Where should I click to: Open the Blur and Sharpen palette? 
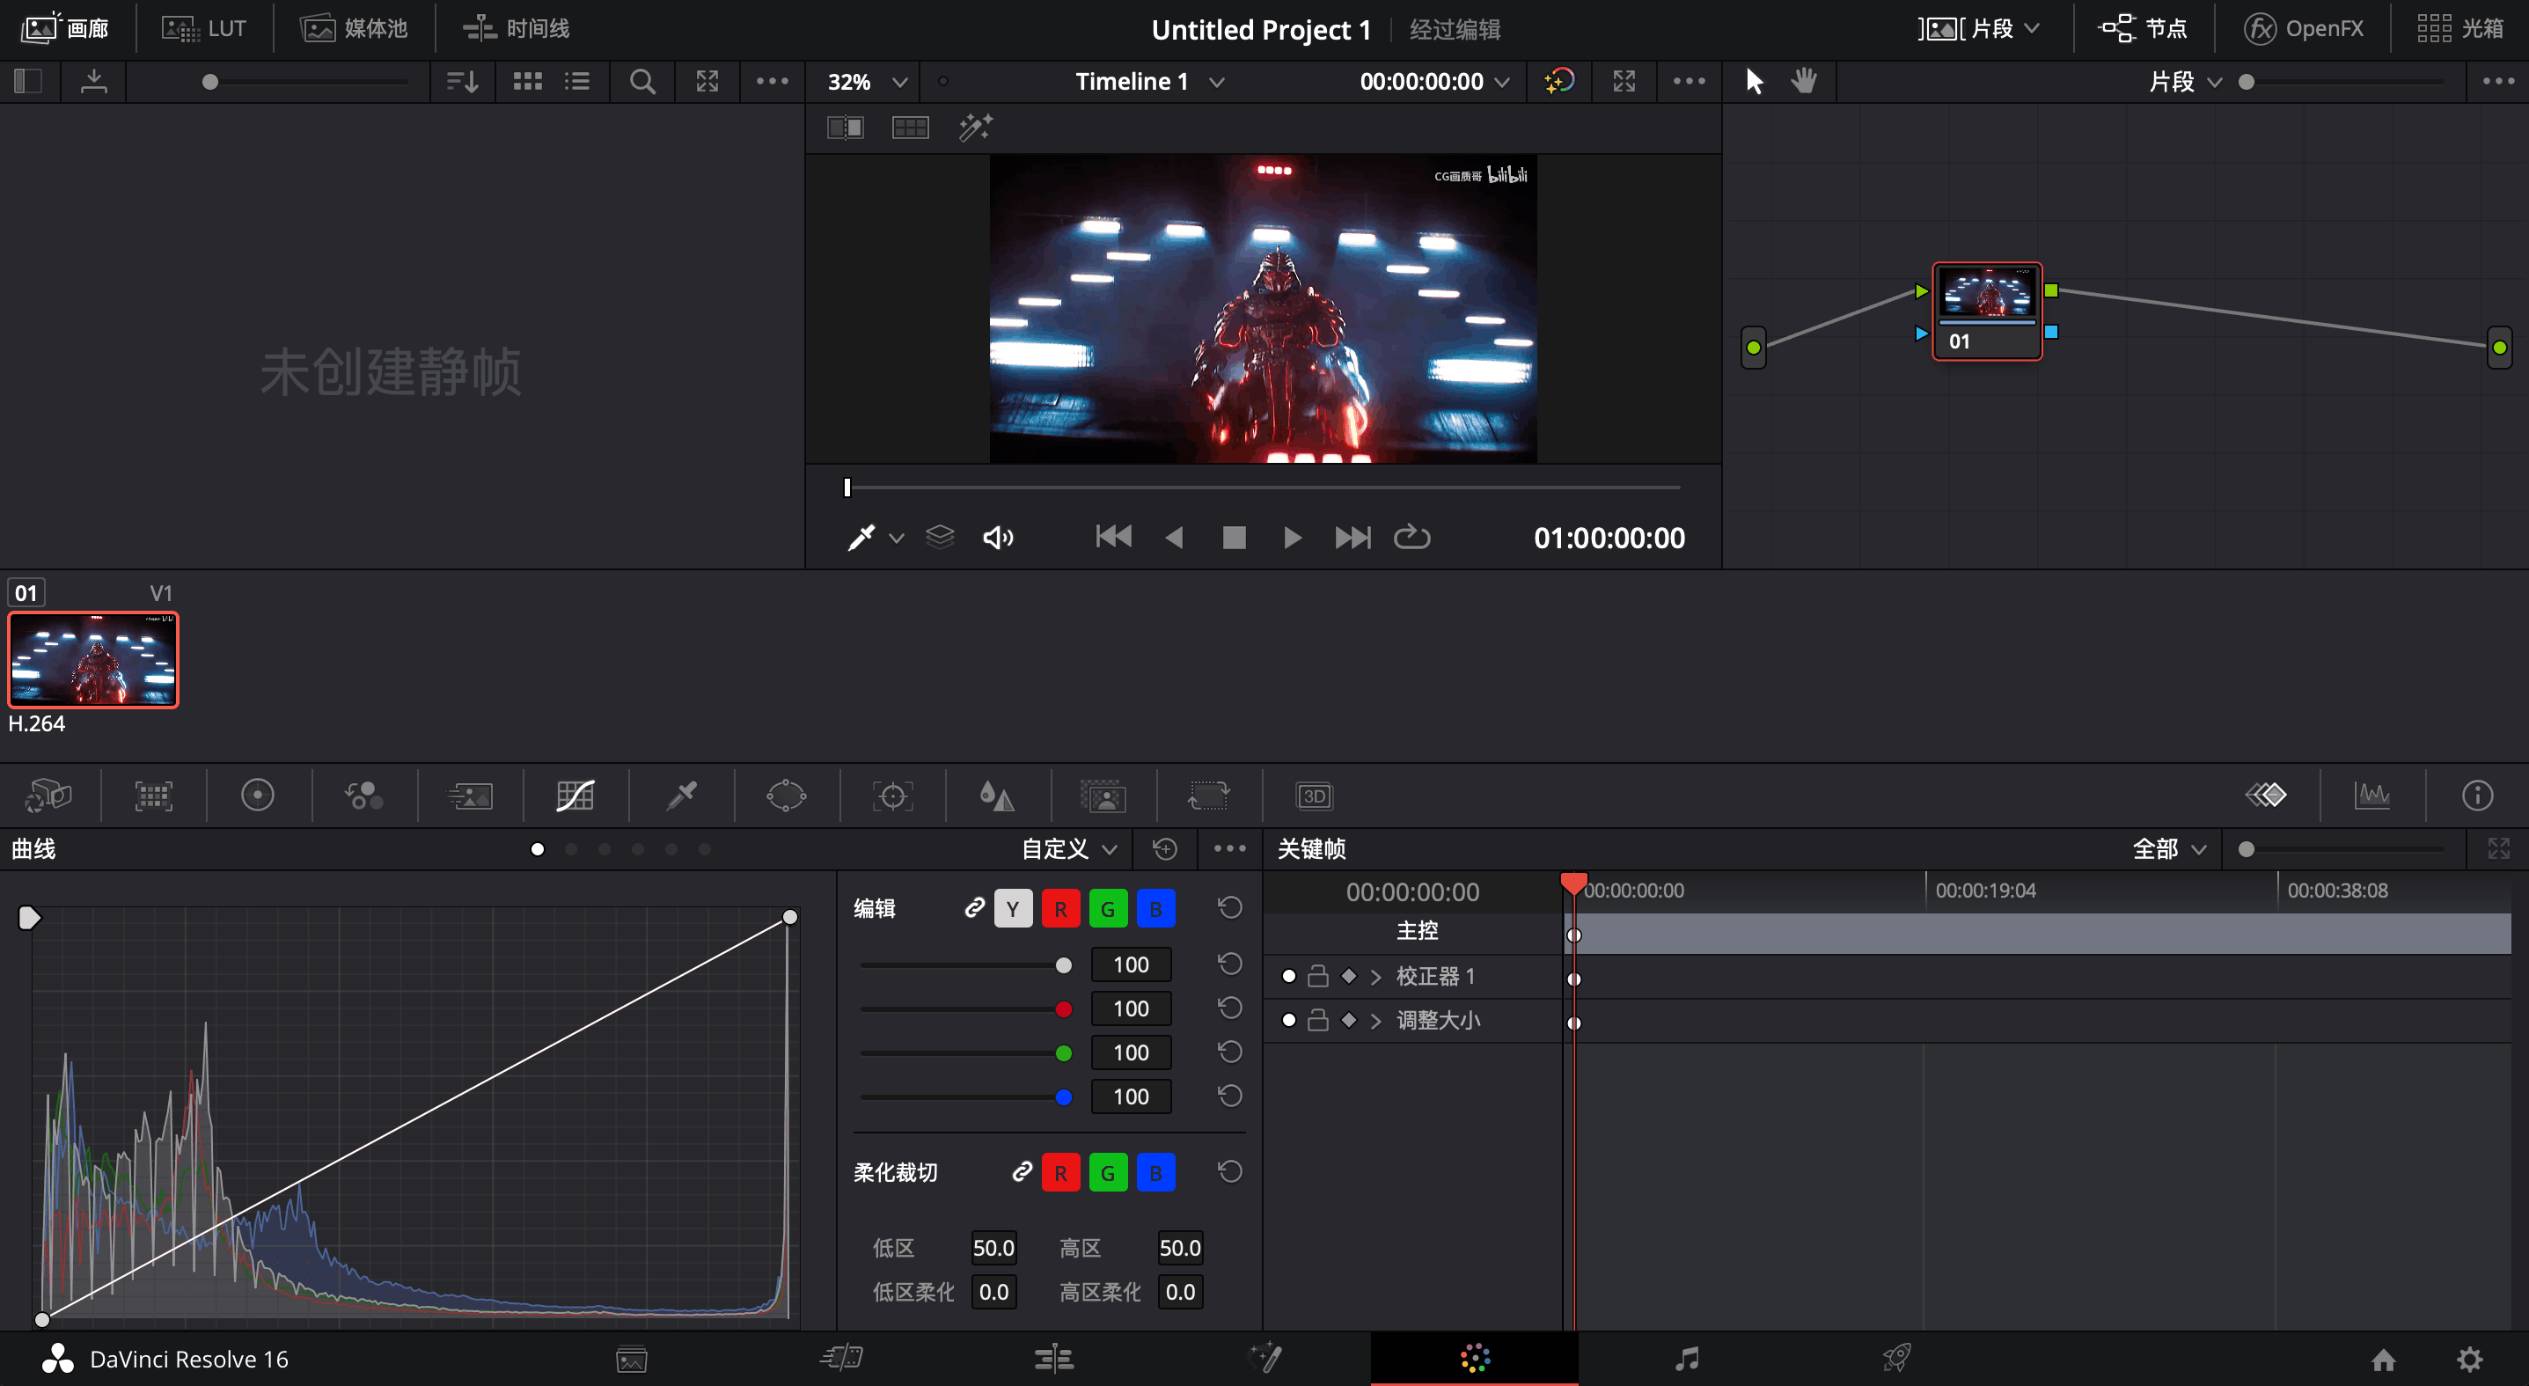(x=997, y=796)
